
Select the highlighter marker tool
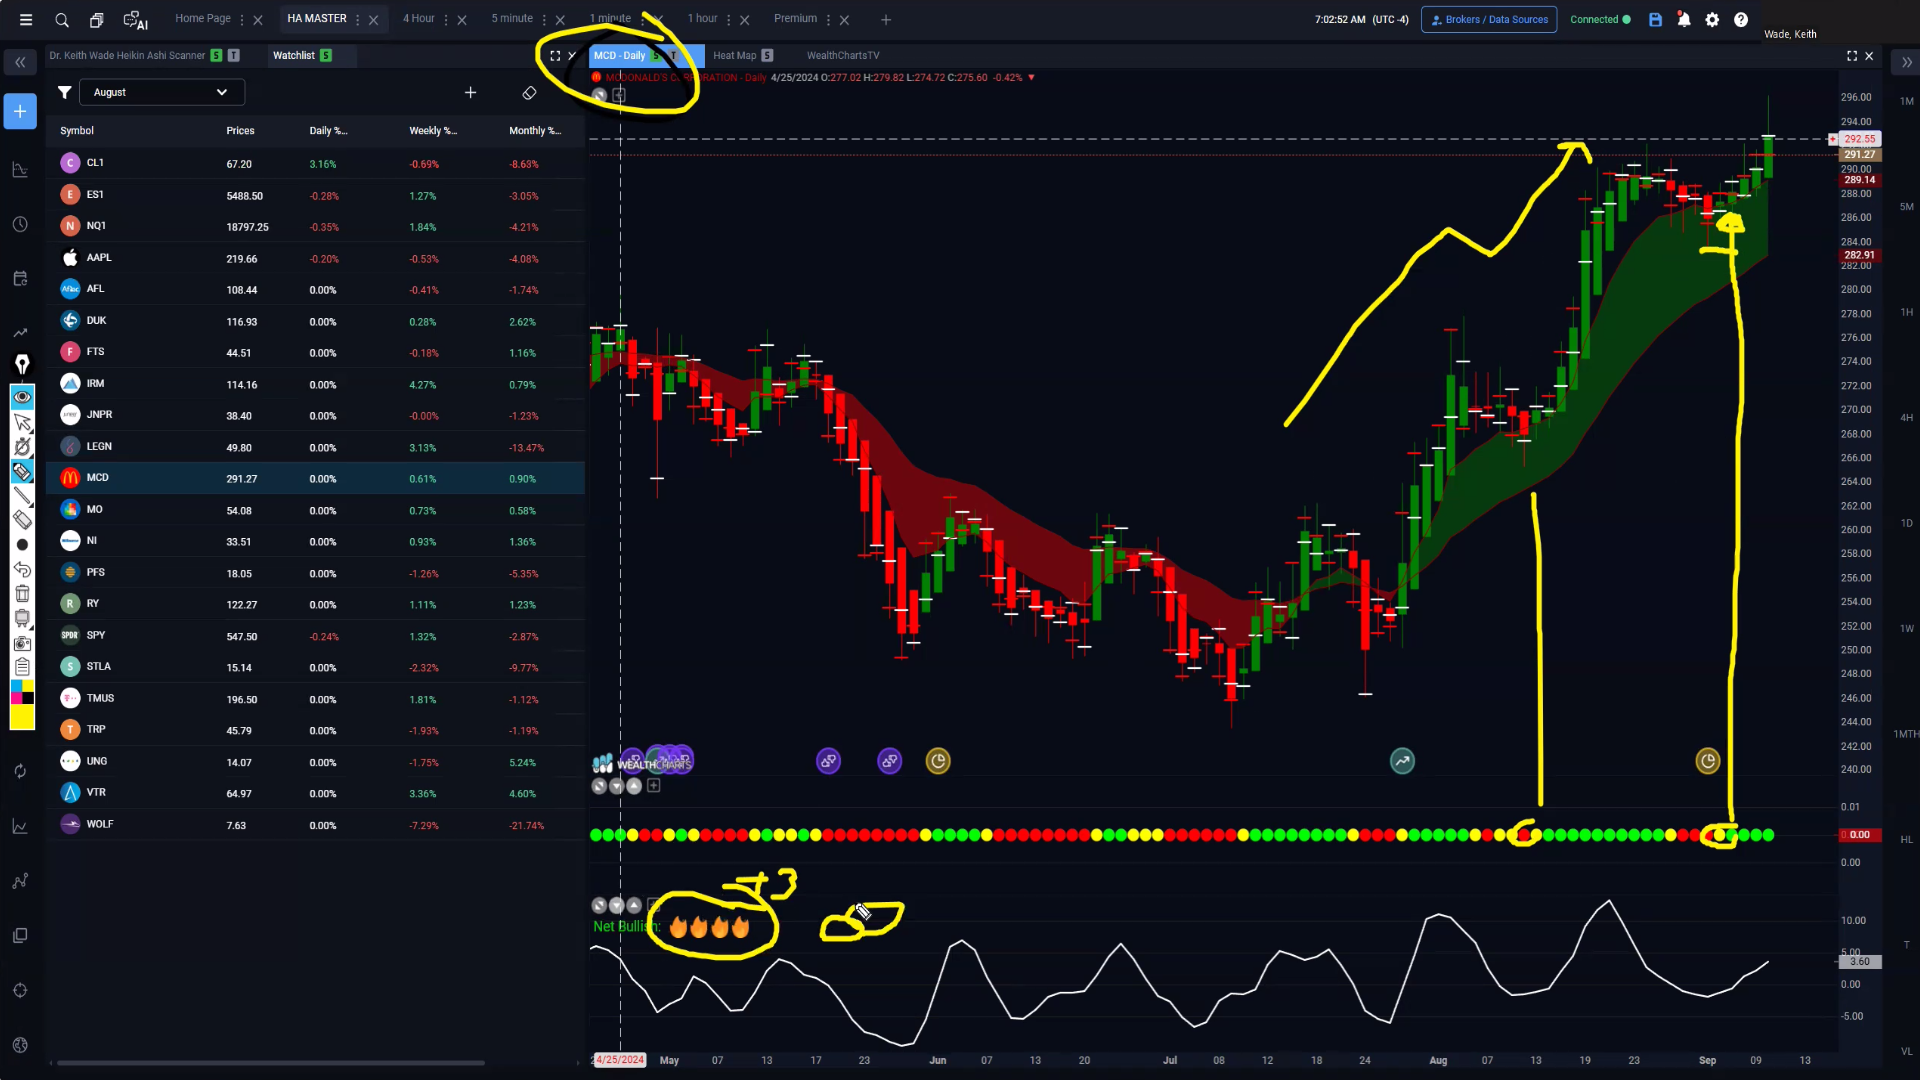(x=22, y=471)
